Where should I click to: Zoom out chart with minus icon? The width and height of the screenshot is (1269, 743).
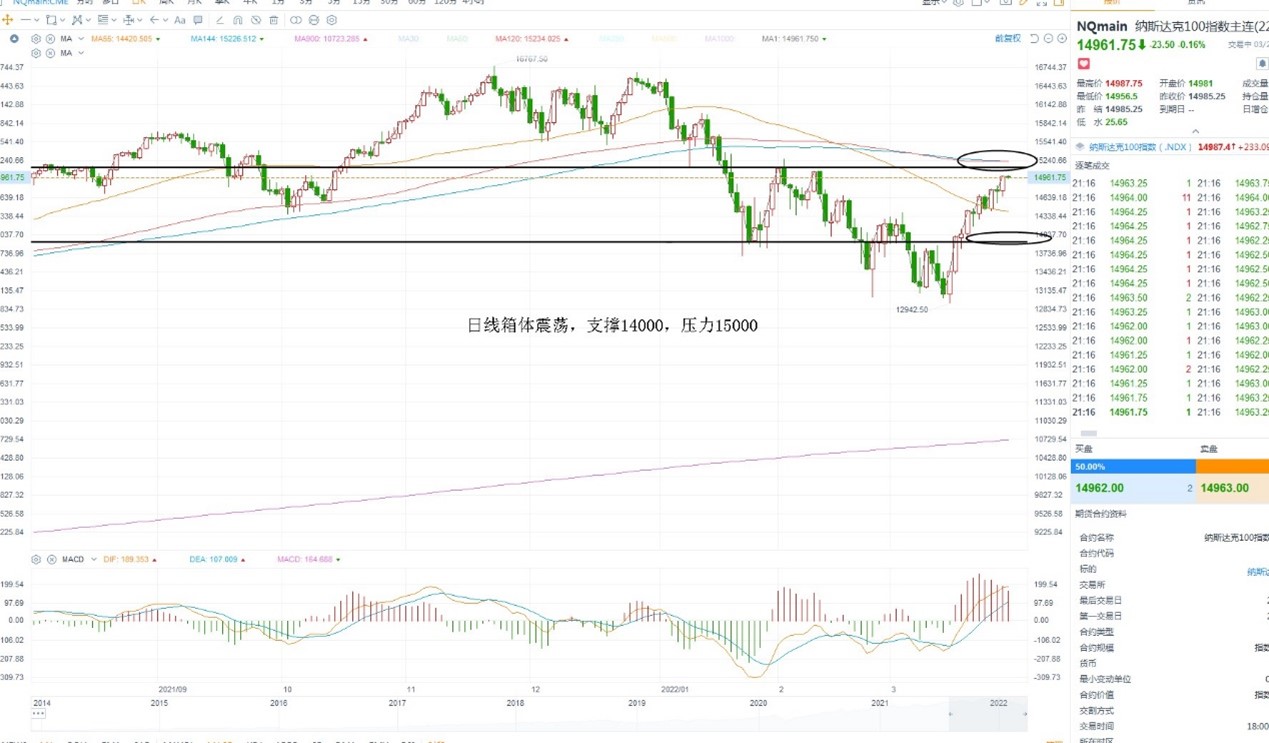click(1048, 39)
